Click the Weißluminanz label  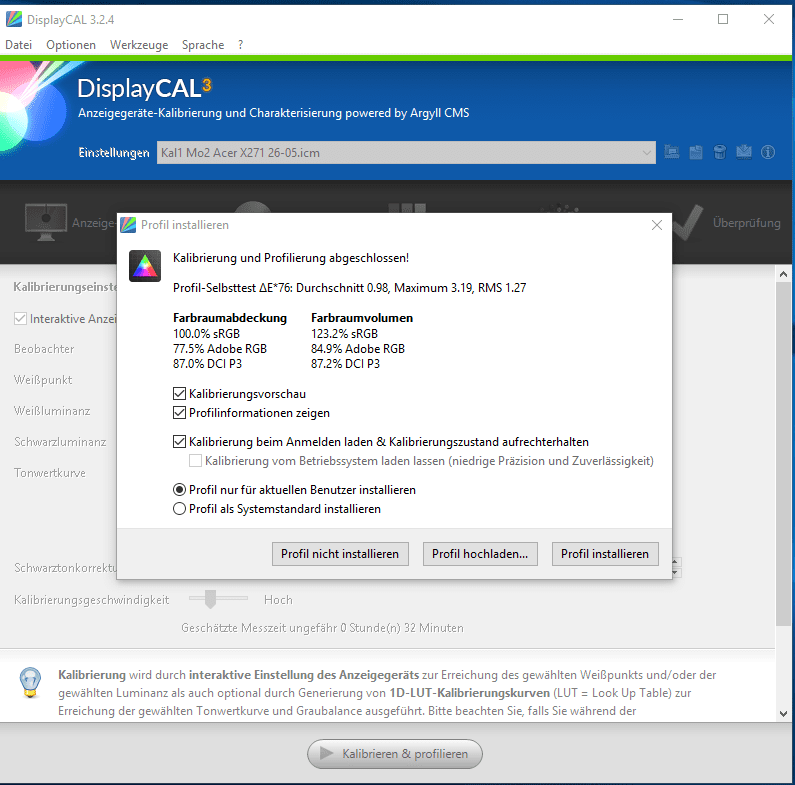[x=52, y=411]
